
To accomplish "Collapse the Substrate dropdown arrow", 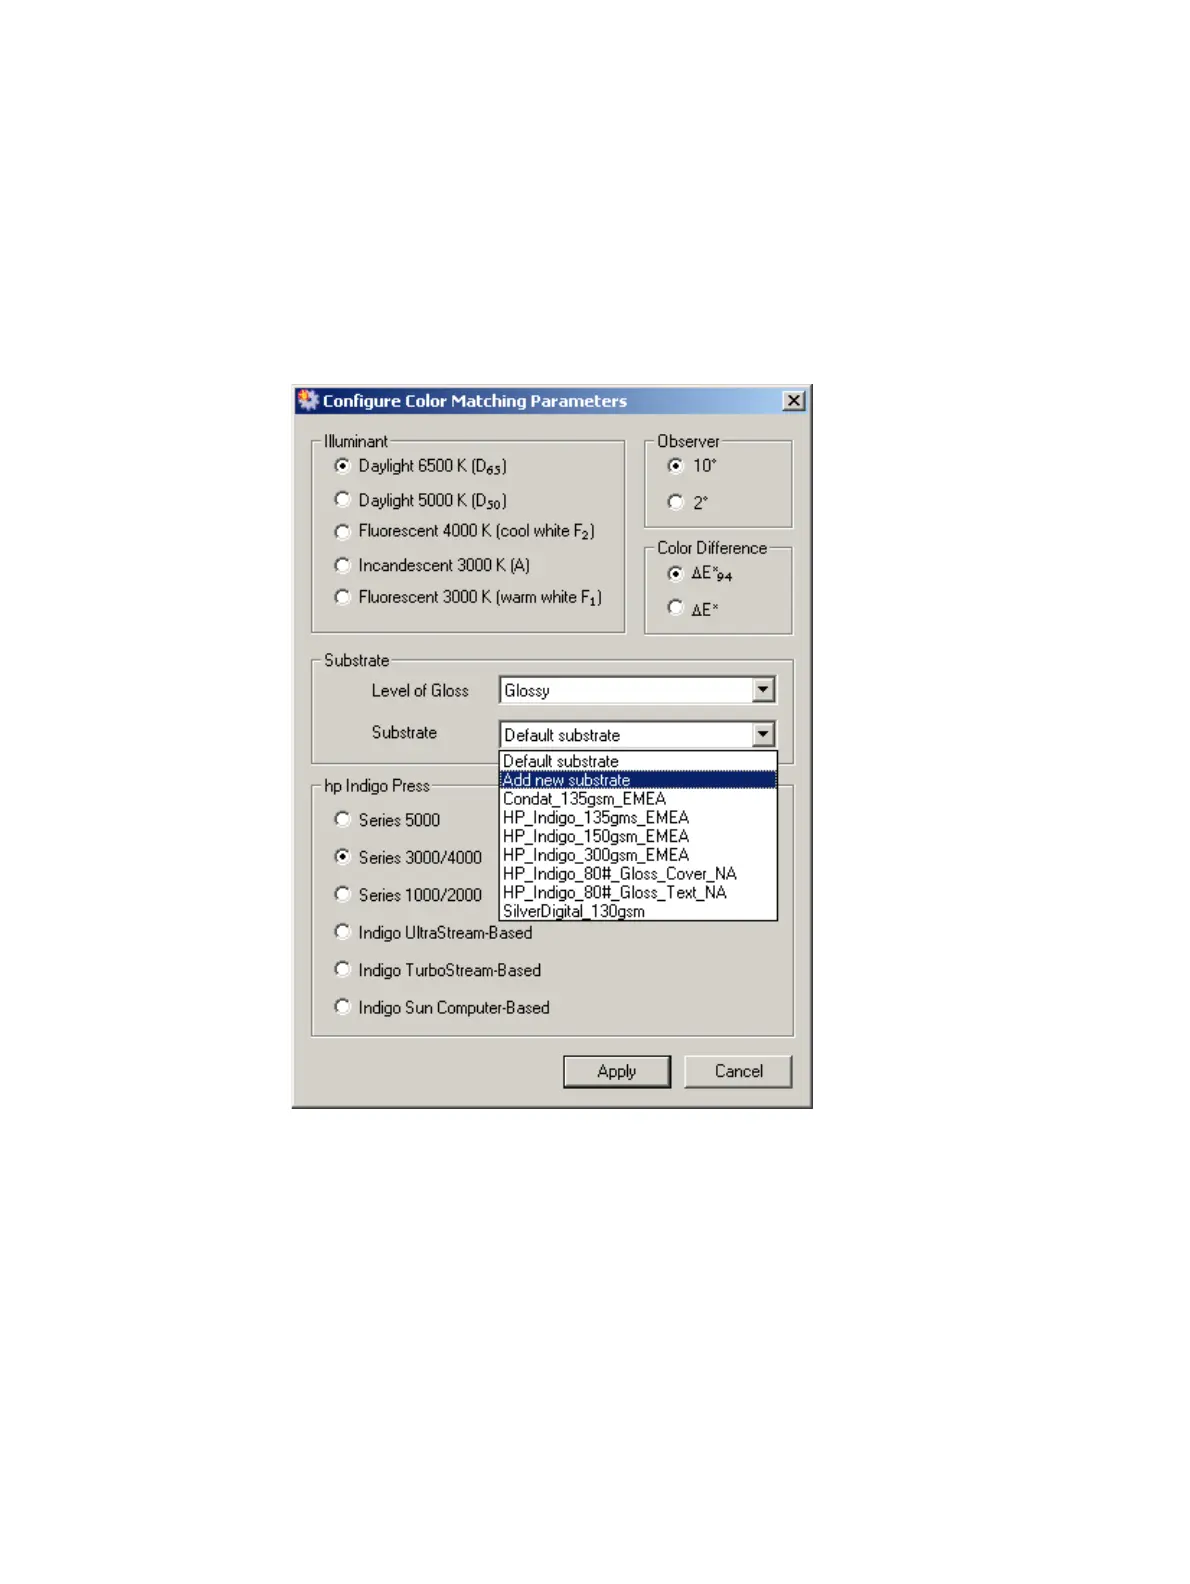I will tap(763, 734).
